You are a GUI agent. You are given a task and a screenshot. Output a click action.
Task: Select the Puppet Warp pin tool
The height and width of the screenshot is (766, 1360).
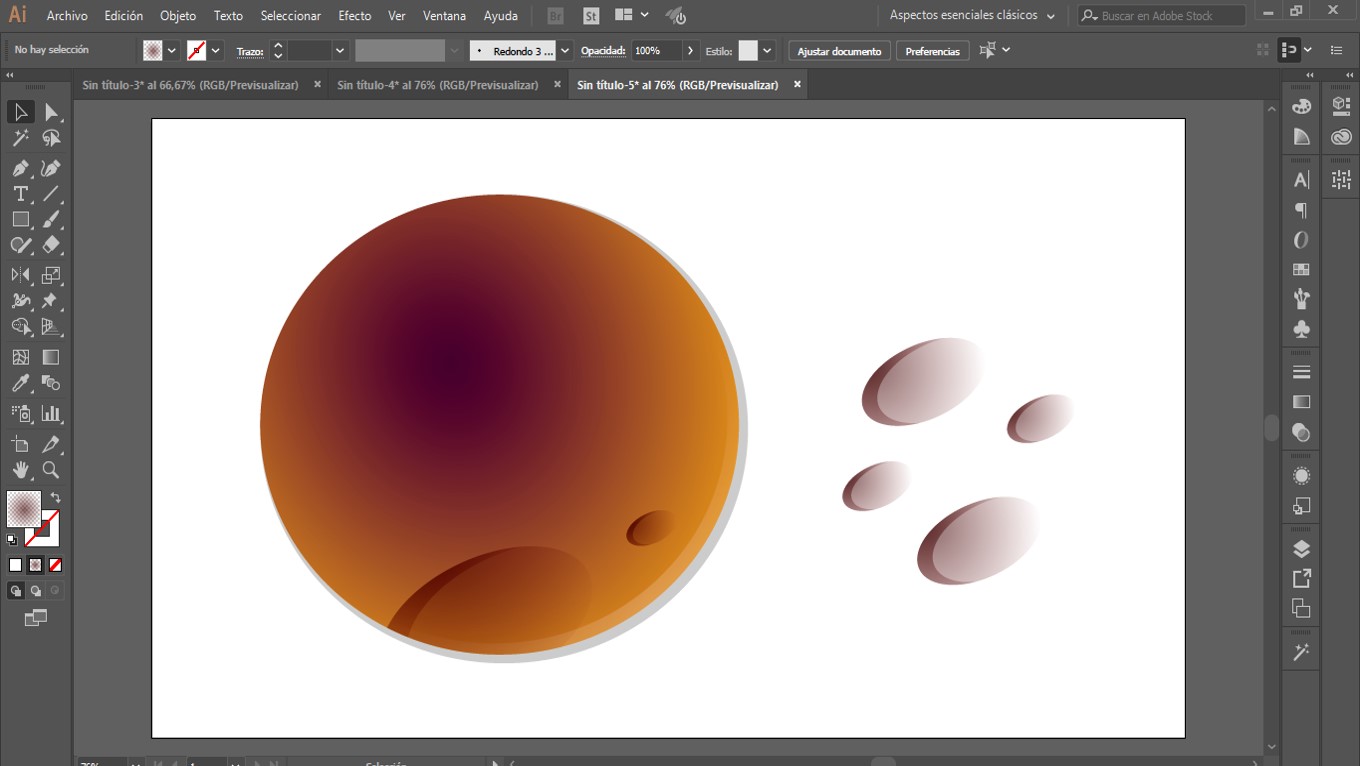tap(51, 301)
